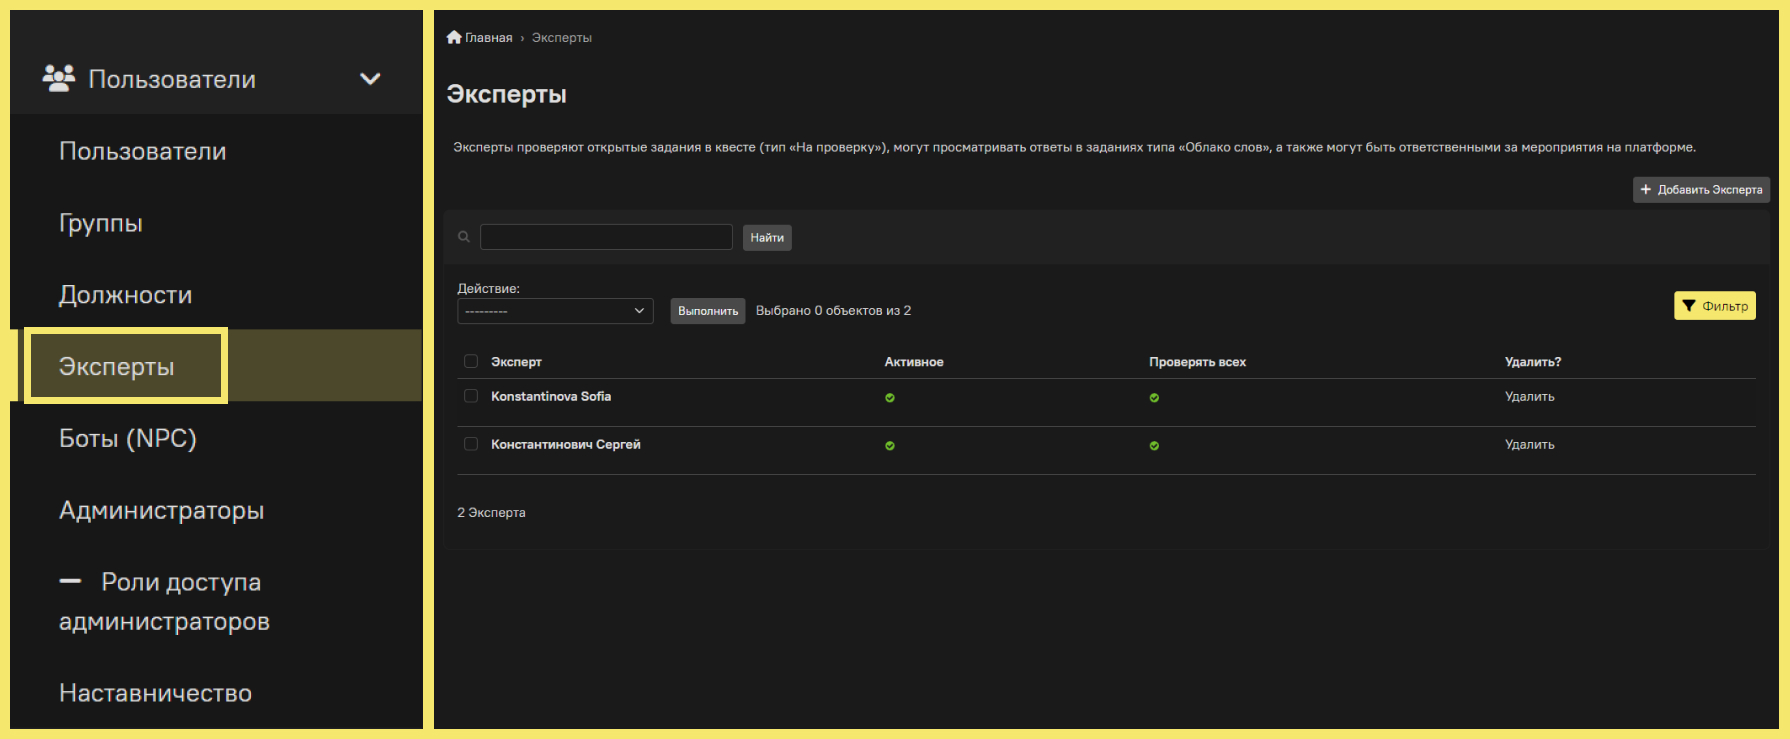Click the users group icon in sidebar

click(59, 79)
